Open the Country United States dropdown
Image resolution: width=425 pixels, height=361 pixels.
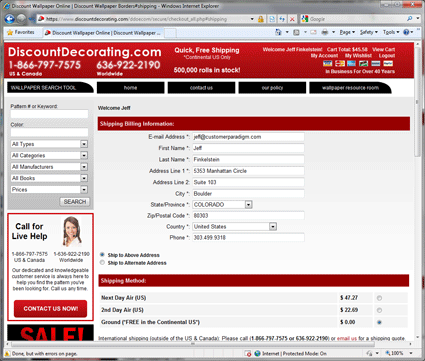(x=235, y=227)
